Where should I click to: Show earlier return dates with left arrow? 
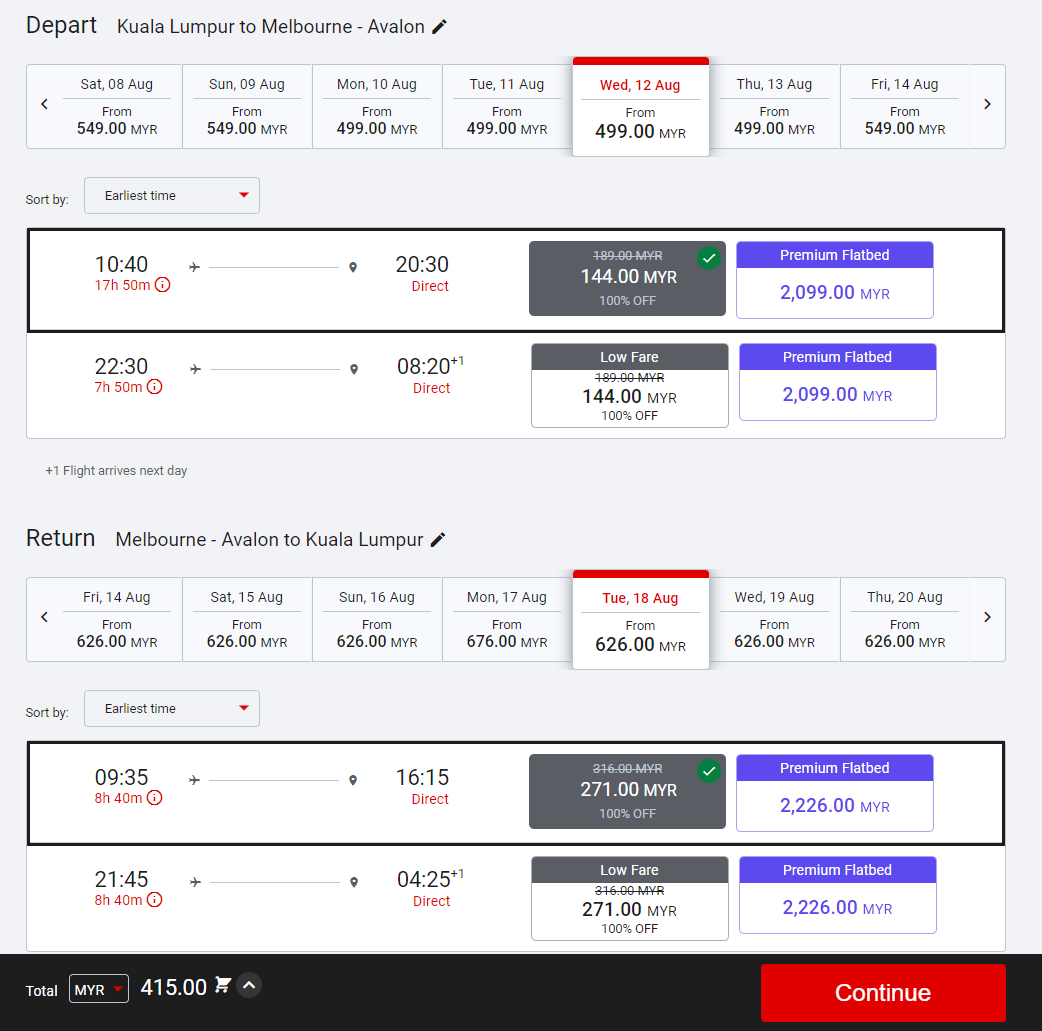point(44,617)
